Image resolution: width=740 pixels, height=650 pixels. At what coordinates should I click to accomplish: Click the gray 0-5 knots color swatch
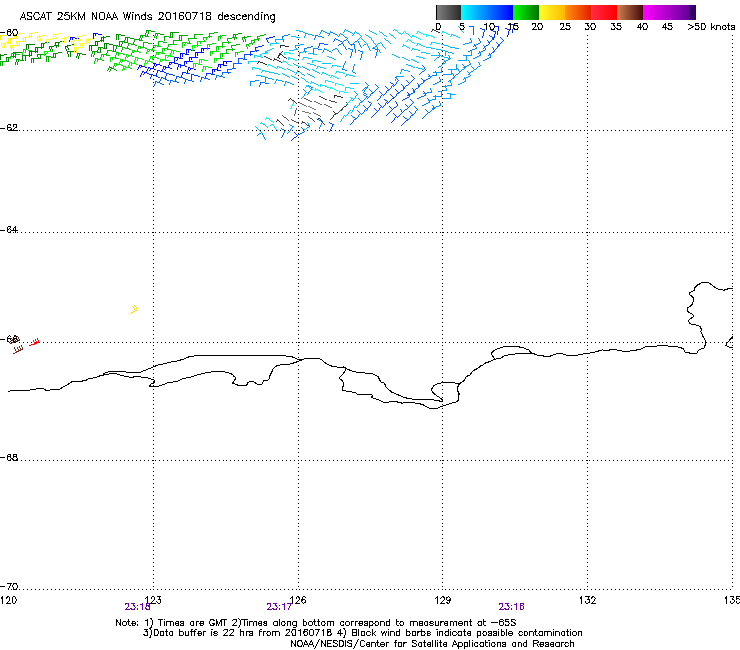point(448,12)
